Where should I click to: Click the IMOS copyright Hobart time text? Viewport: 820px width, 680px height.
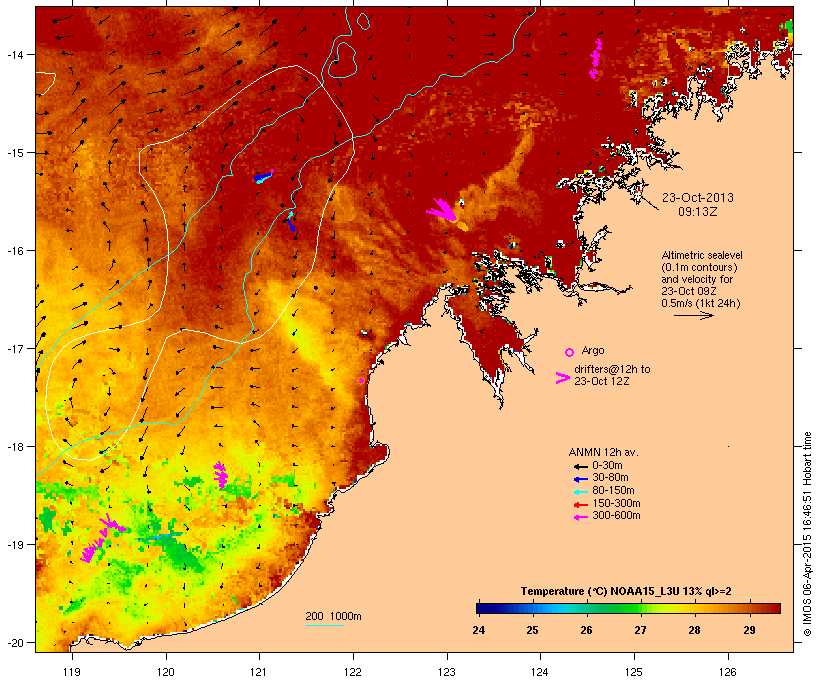coord(807,534)
